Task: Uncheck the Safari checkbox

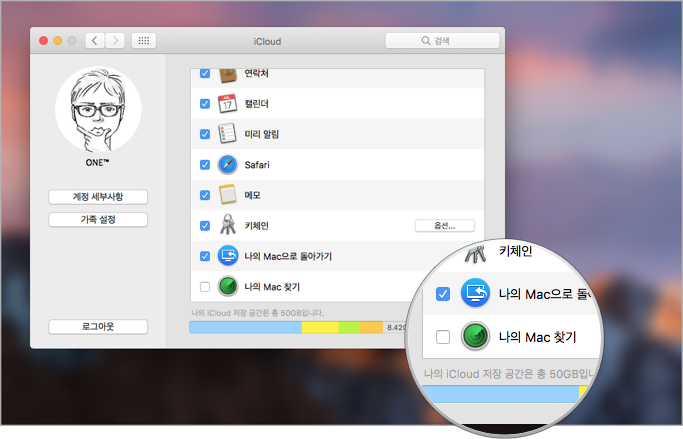Action: tap(205, 165)
